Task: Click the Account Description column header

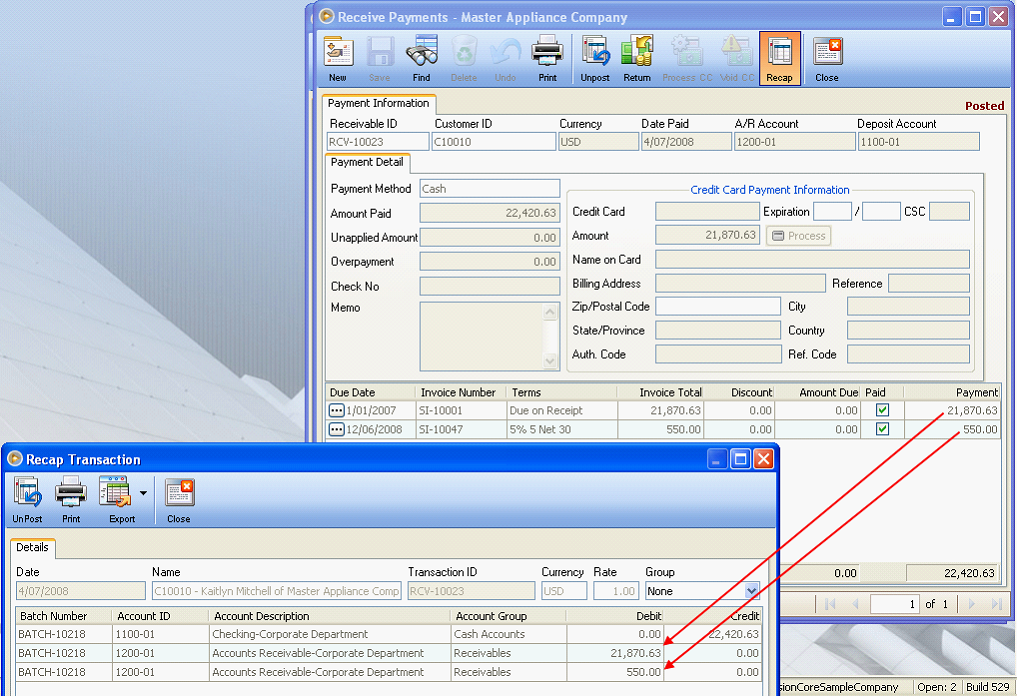Action: (329, 617)
